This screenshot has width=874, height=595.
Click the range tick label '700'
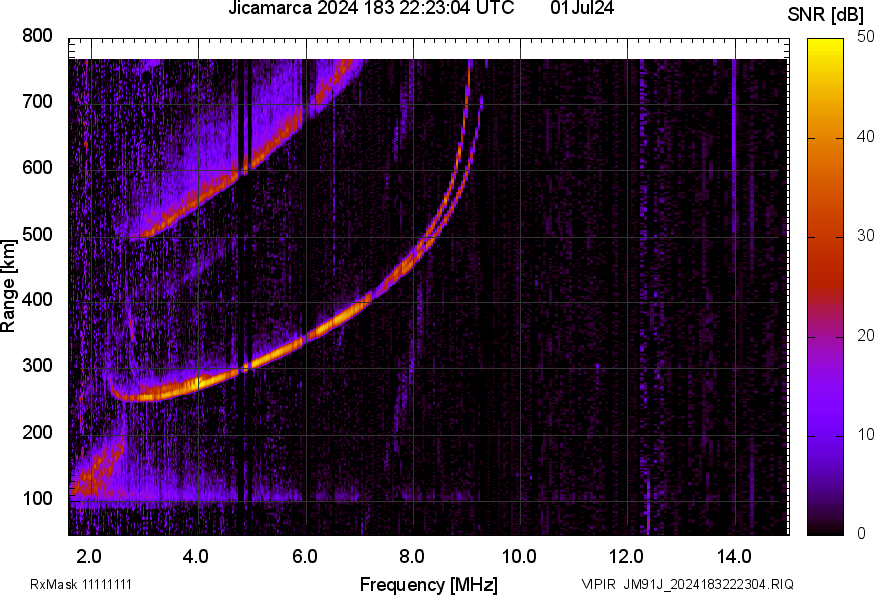point(37,101)
